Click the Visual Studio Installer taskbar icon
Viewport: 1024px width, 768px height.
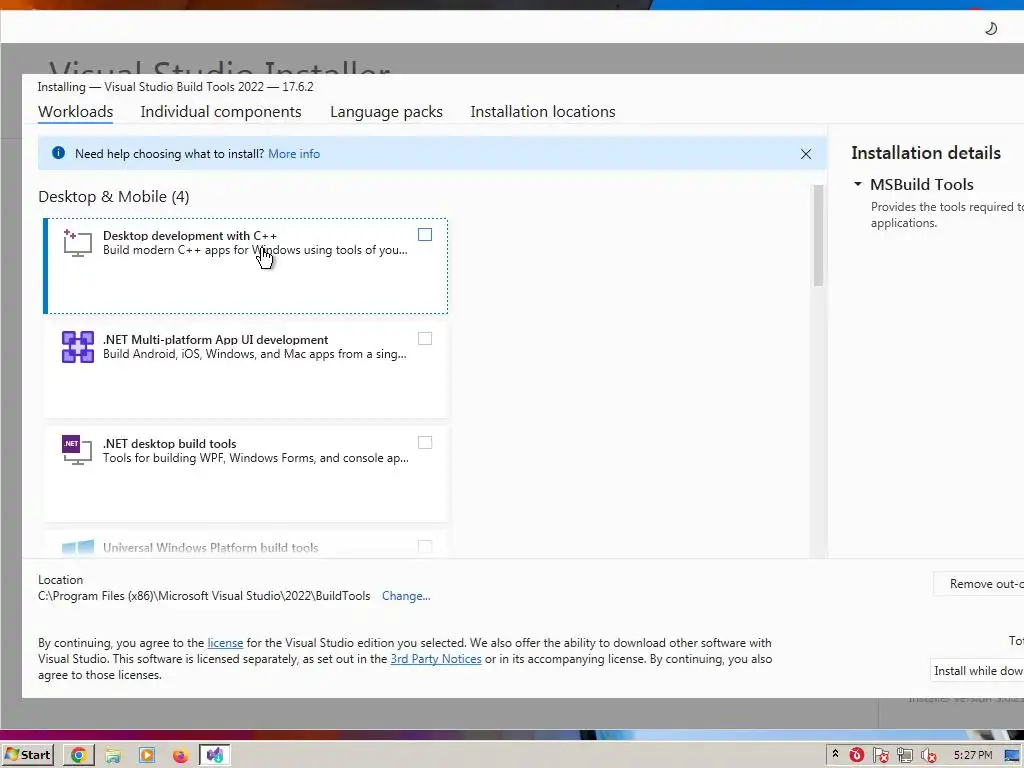215,756
